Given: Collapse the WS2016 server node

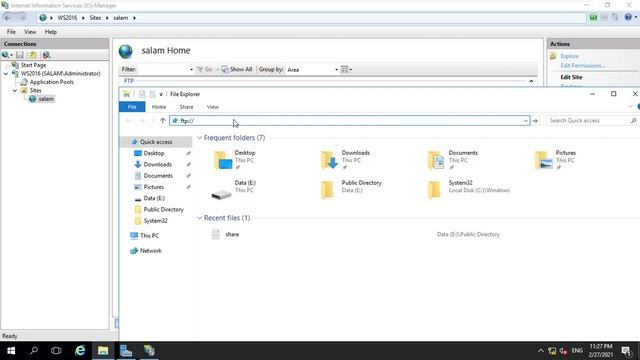Looking at the screenshot, I should (x=6, y=73).
